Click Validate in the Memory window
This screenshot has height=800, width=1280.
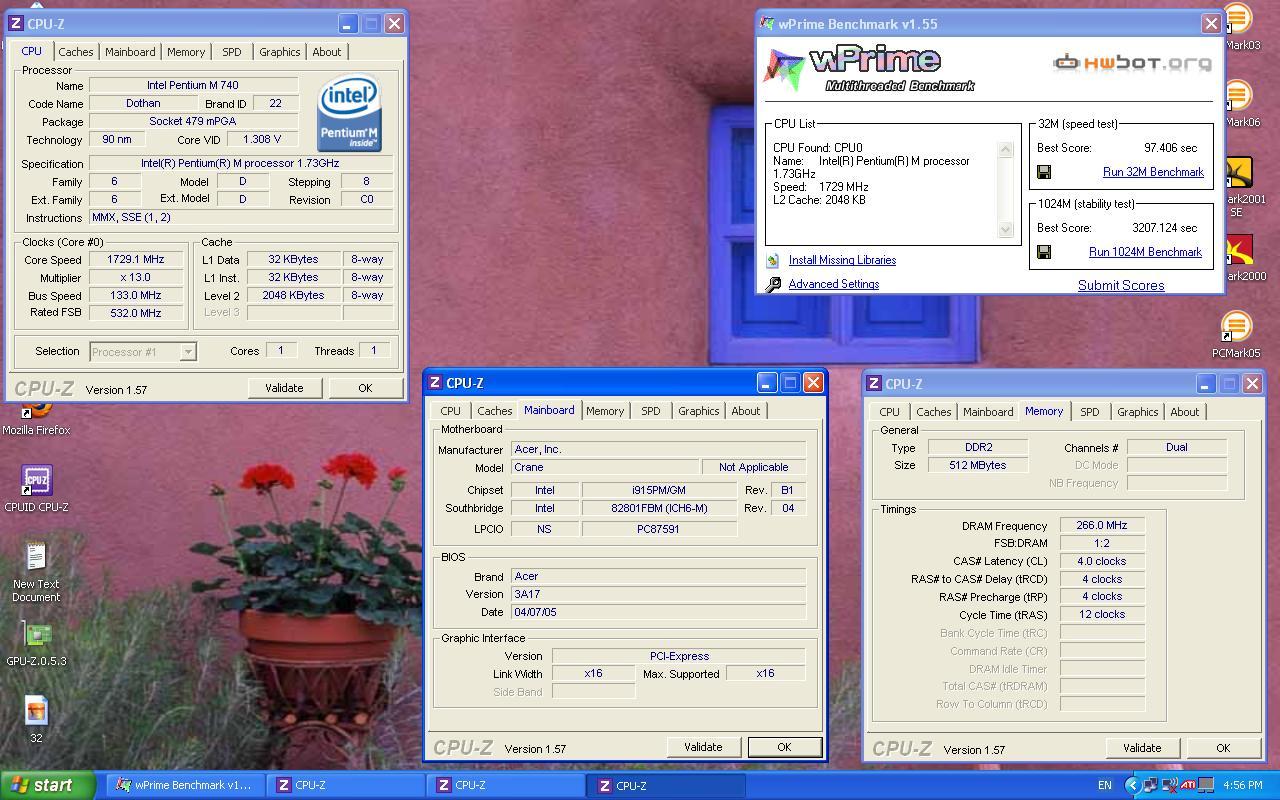(x=1142, y=748)
